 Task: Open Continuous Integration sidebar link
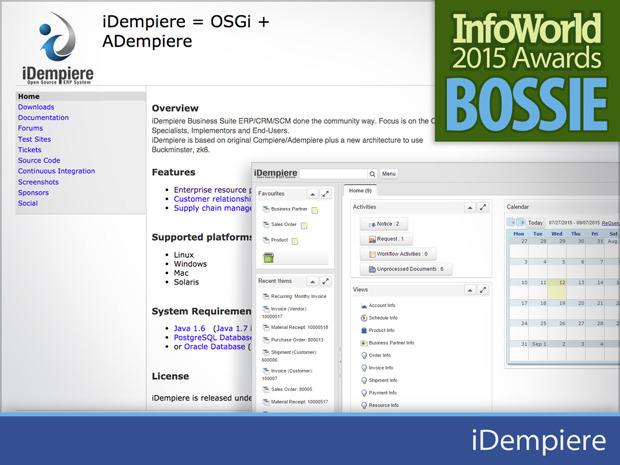[x=57, y=171]
